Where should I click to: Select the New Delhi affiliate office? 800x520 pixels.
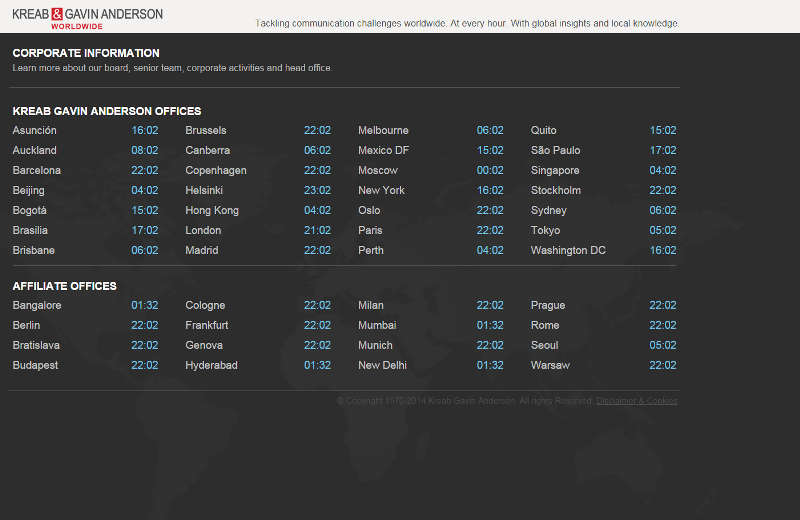(382, 366)
